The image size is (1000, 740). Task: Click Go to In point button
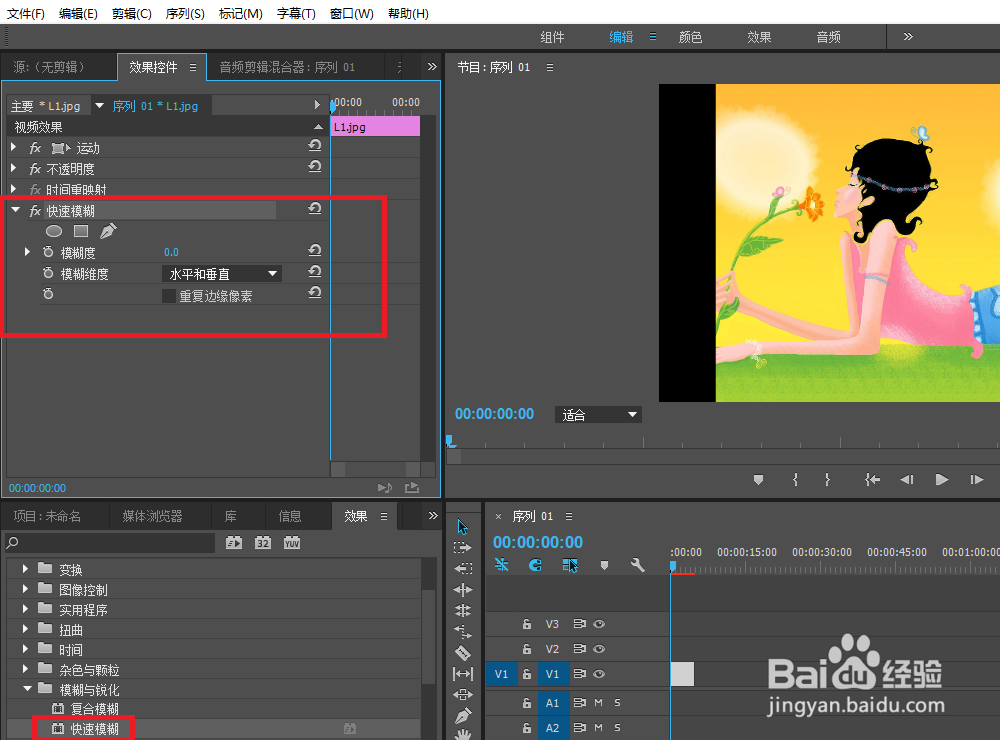click(872, 480)
